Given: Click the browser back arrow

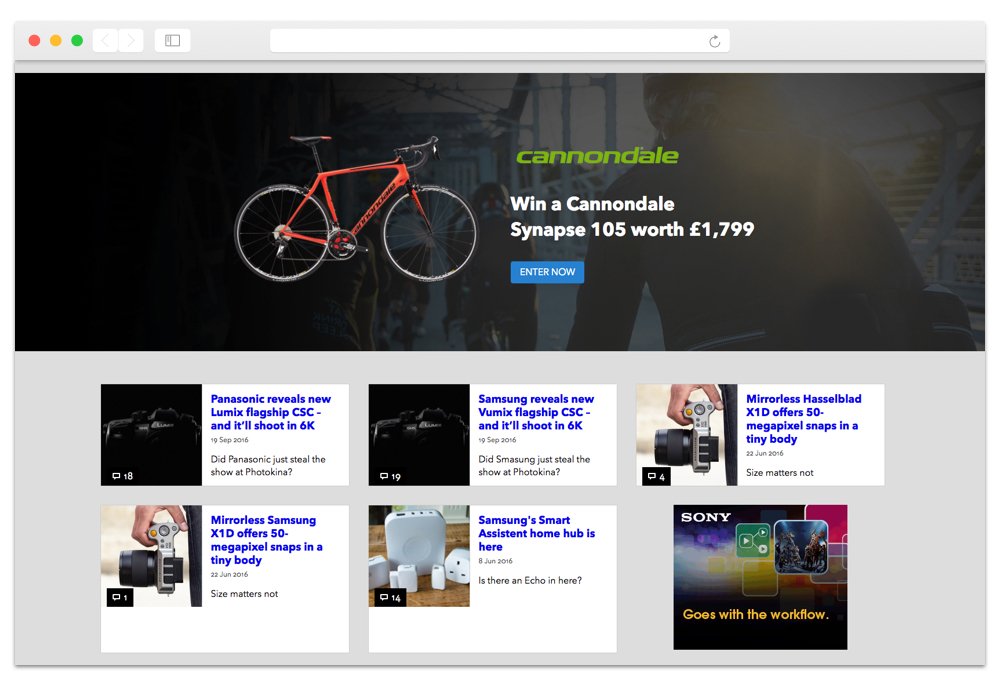Looking at the screenshot, I should (105, 41).
